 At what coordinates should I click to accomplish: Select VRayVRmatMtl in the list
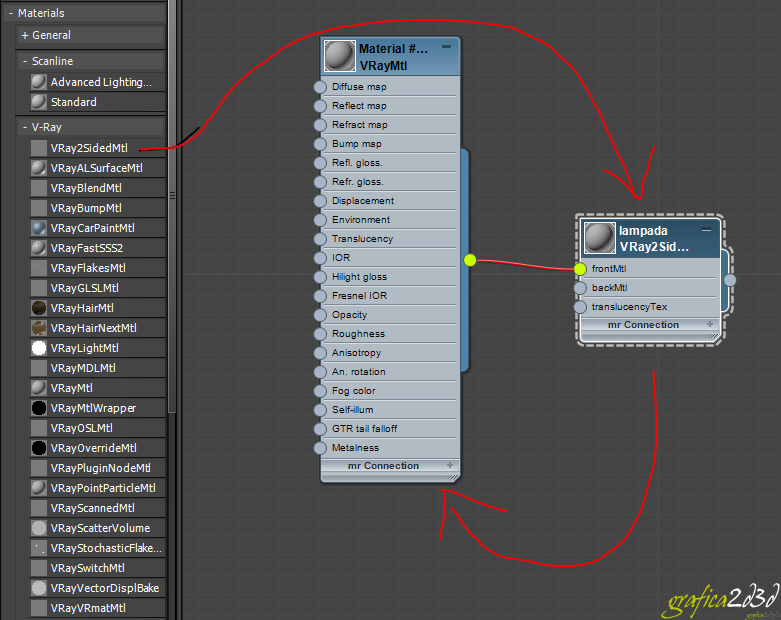tap(97, 608)
